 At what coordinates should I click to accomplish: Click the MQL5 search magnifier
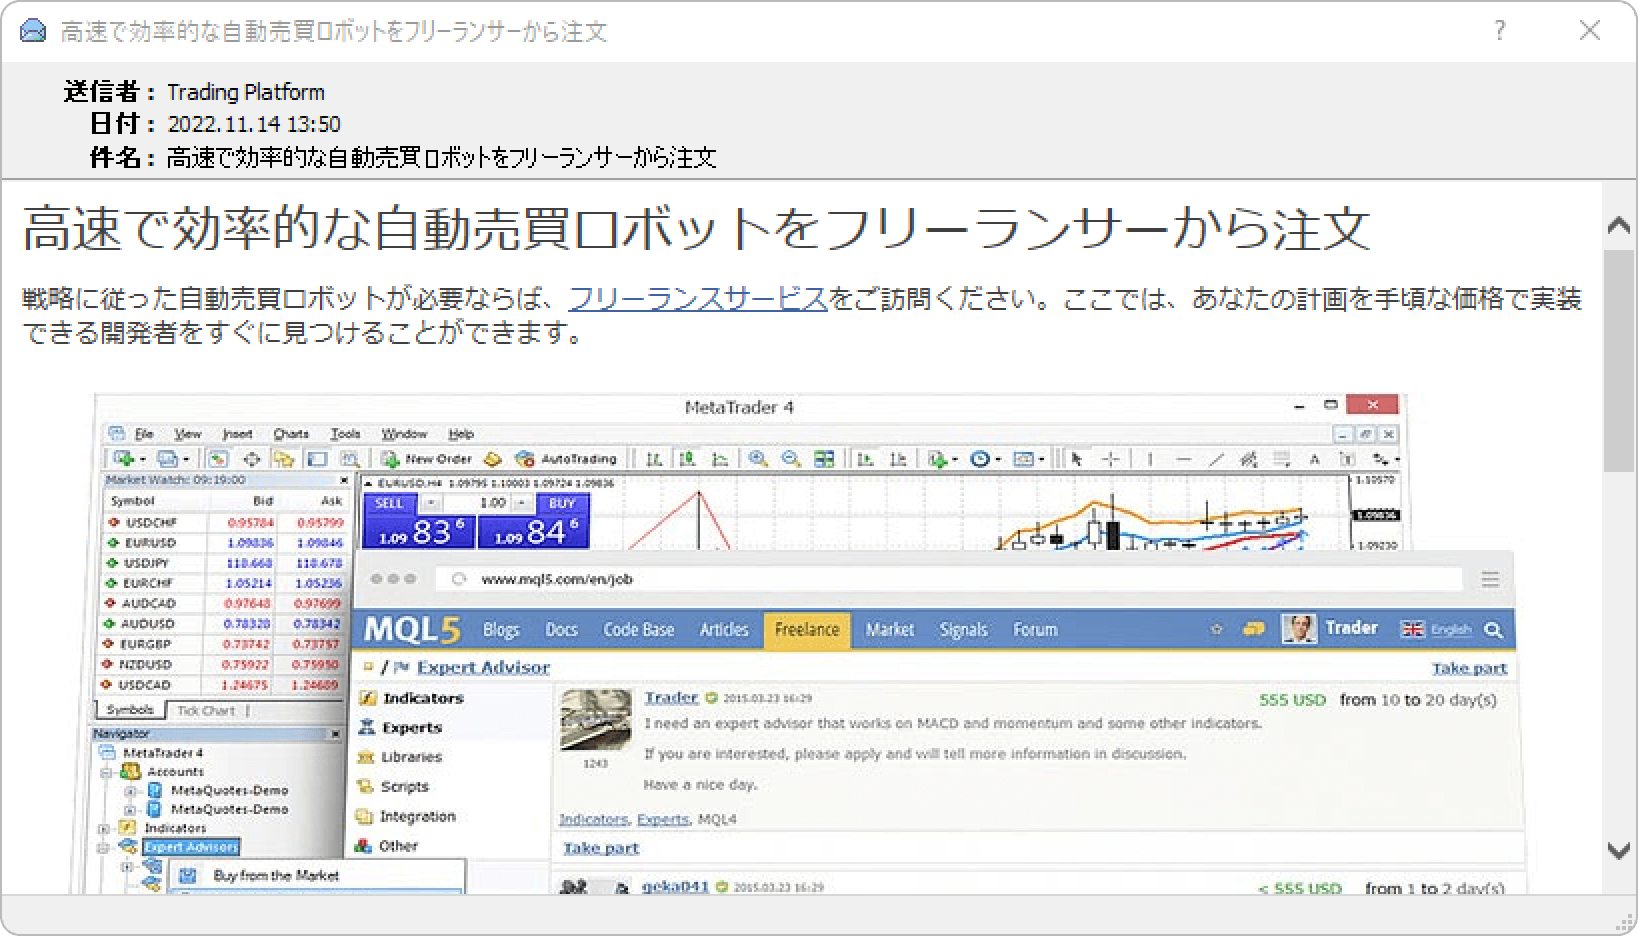1495,630
